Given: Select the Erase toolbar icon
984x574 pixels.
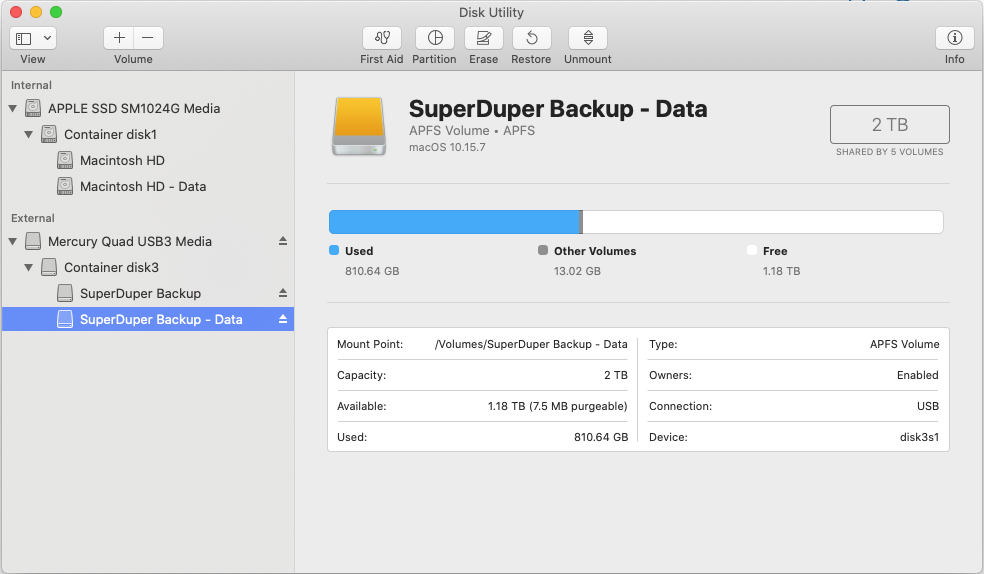Looking at the screenshot, I should pyautogui.click(x=483, y=38).
